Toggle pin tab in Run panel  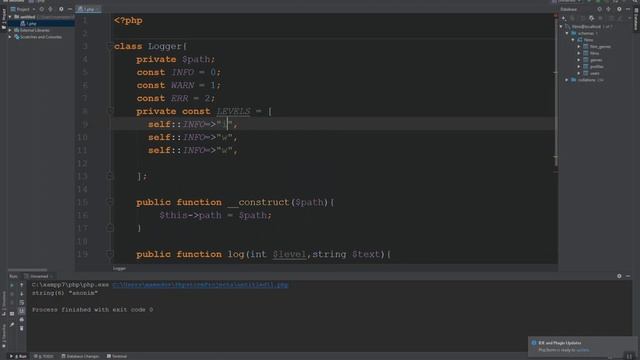click(x=12, y=325)
